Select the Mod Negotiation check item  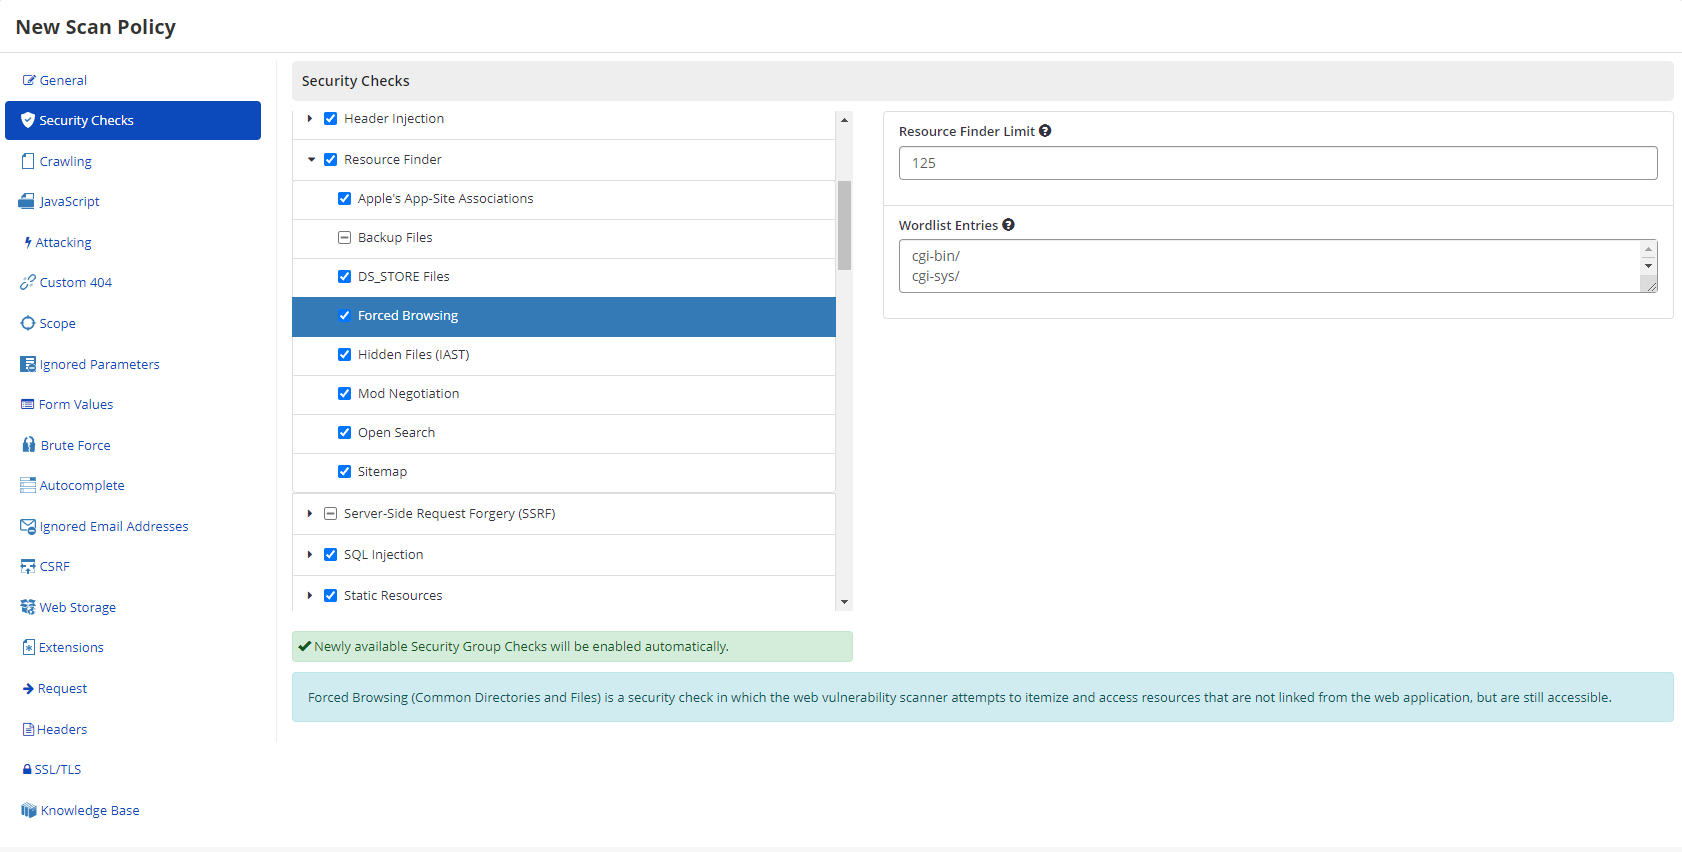pyautogui.click(x=408, y=394)
